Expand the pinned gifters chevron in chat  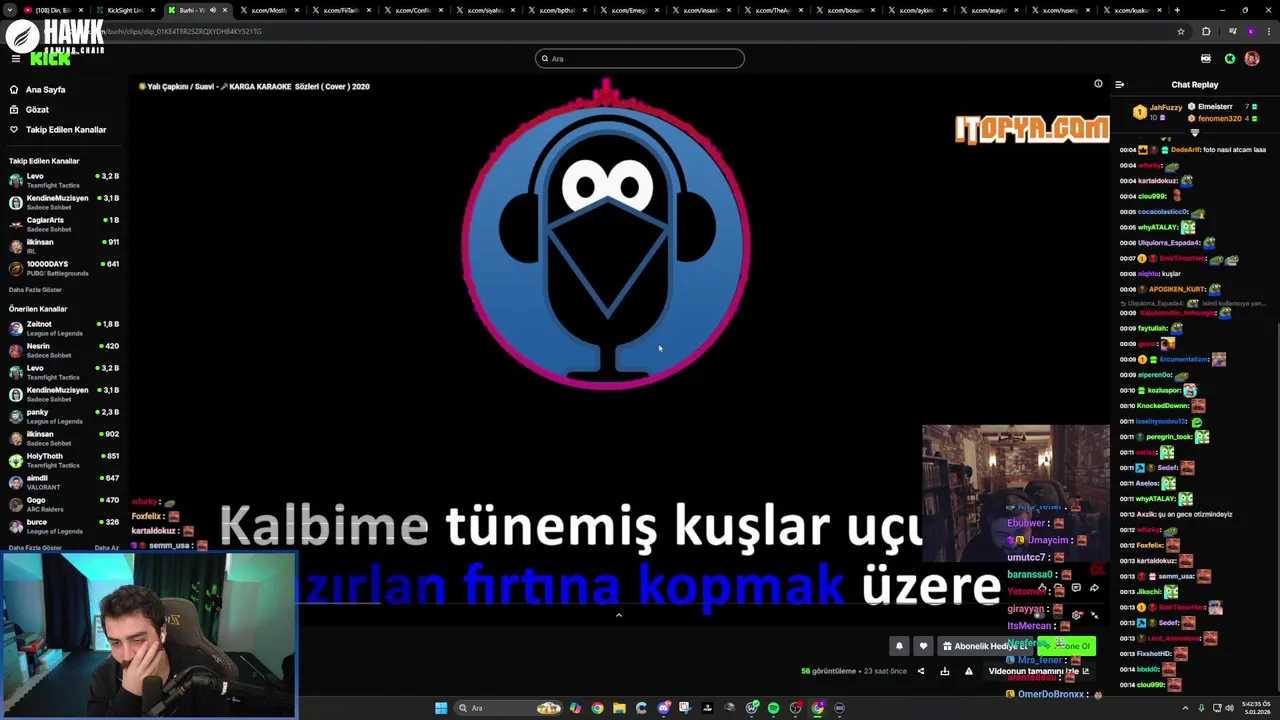point(1194,132)
